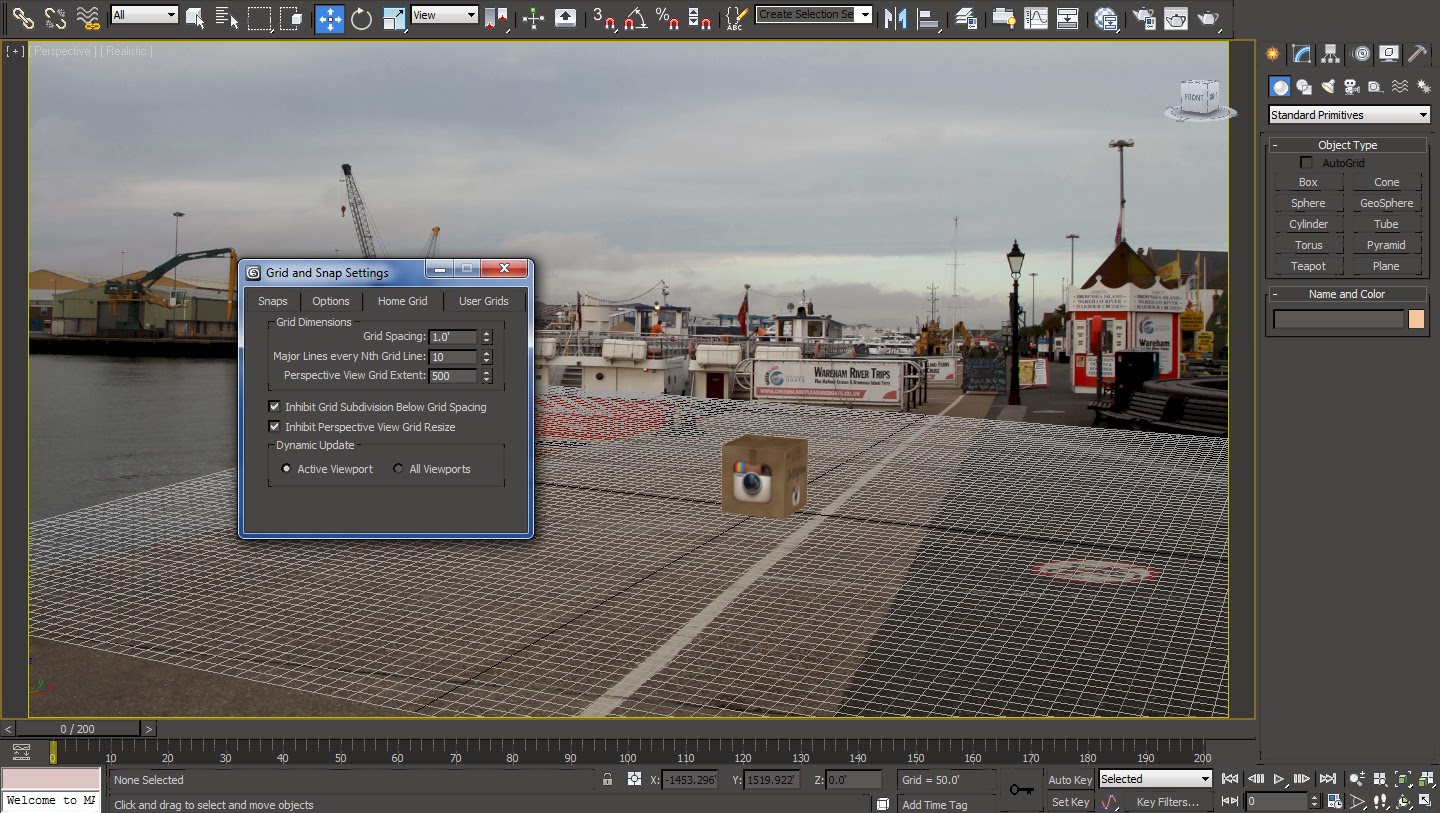Switch to the Snaps tab
This screenshot has width=1440, height=813.
272,301
